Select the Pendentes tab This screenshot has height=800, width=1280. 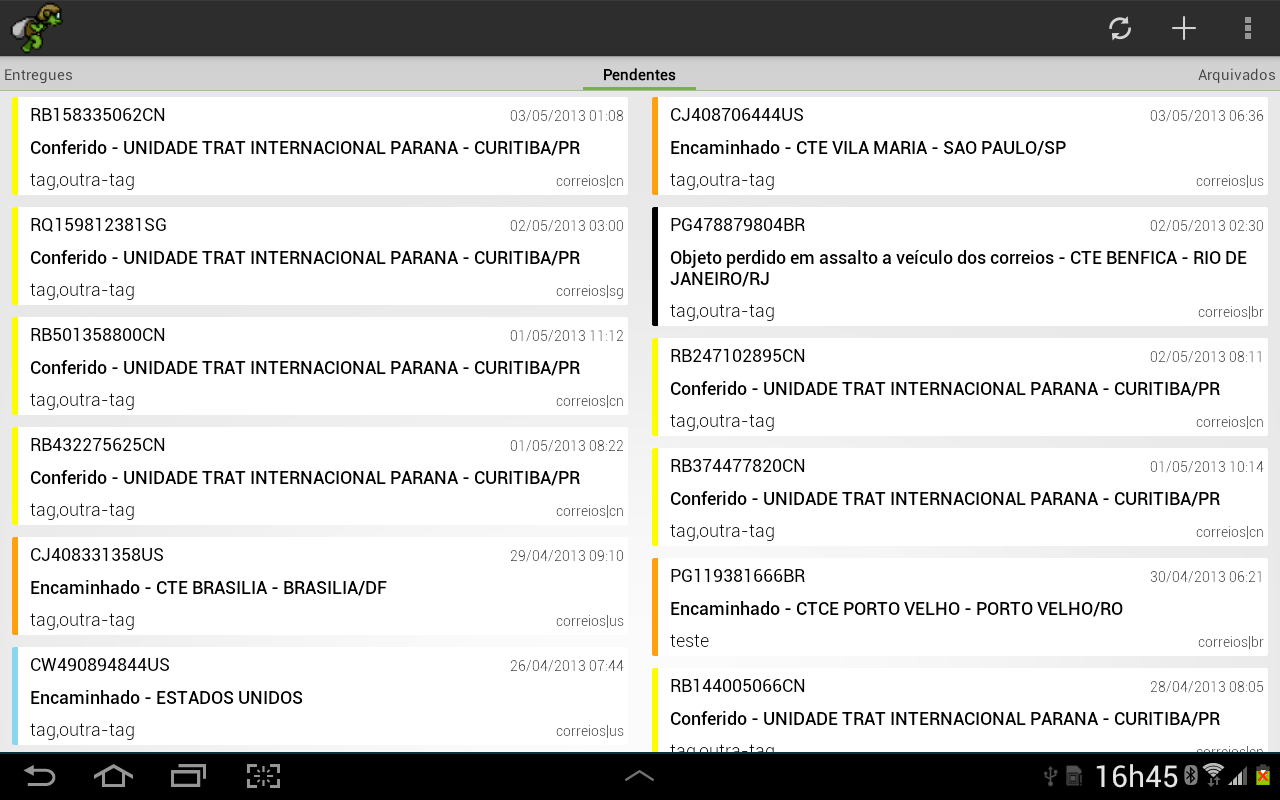coord(639,75)
